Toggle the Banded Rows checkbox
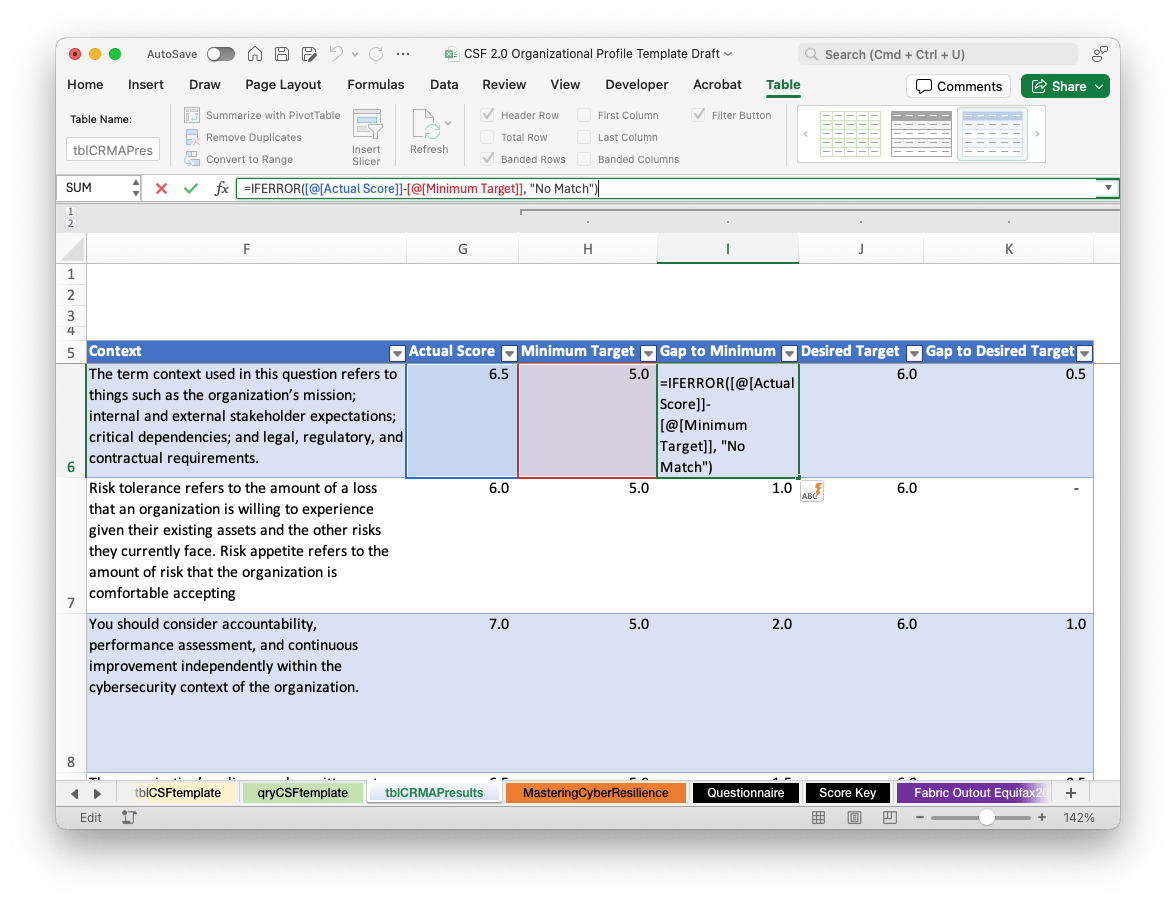 488,159
